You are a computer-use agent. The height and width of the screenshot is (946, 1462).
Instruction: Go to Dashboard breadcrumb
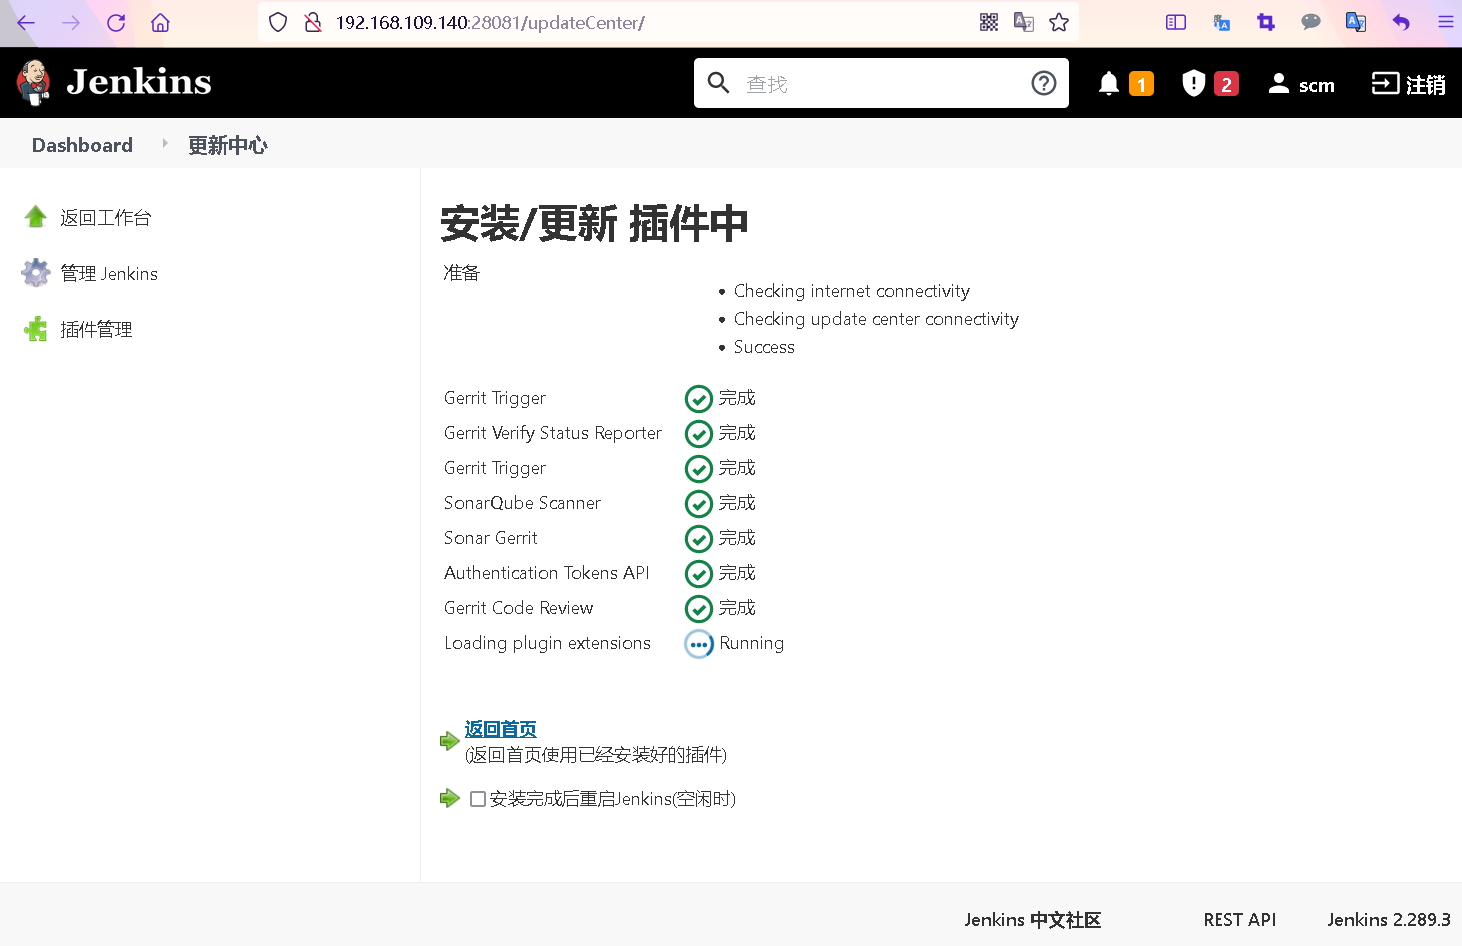82,145
